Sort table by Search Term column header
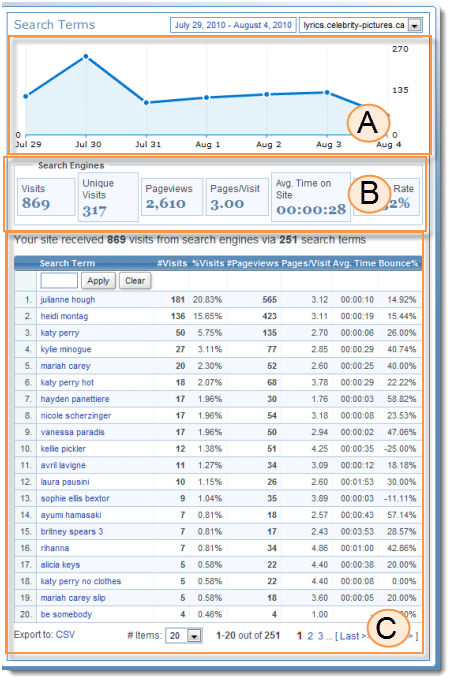The image size is (454, 684). [x=67, y=263]
